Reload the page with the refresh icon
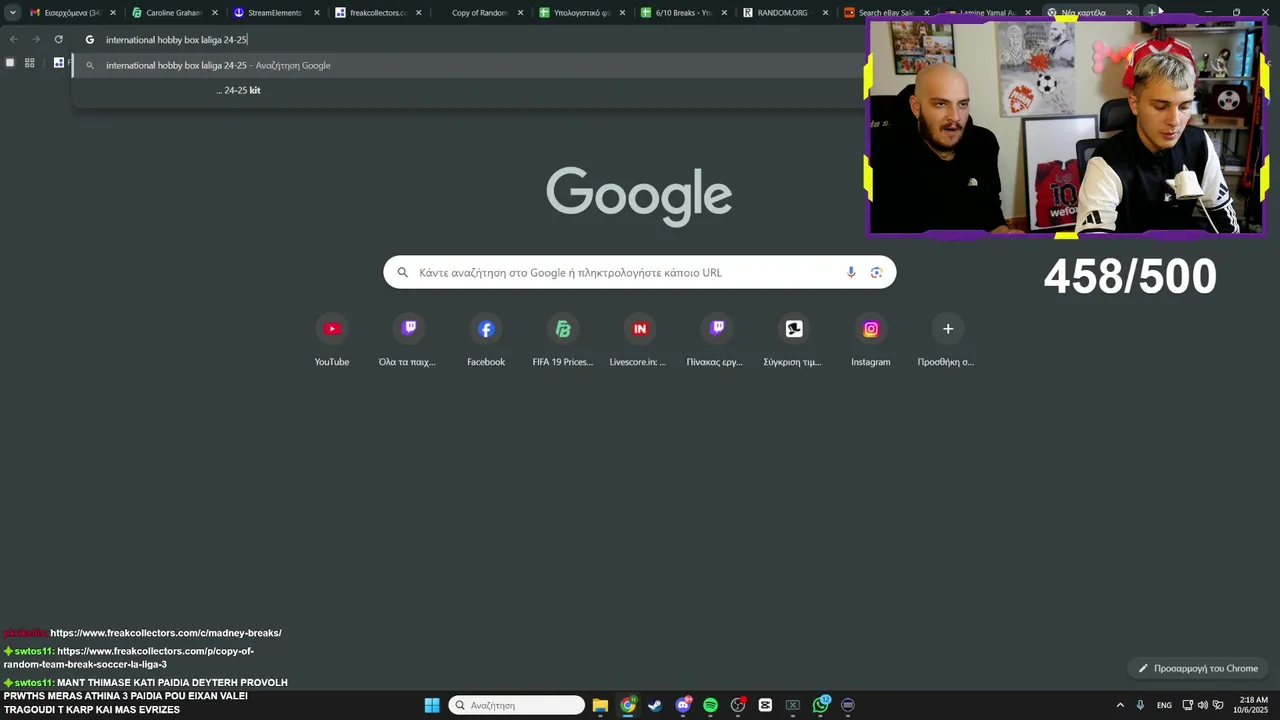 coord(58,39)
